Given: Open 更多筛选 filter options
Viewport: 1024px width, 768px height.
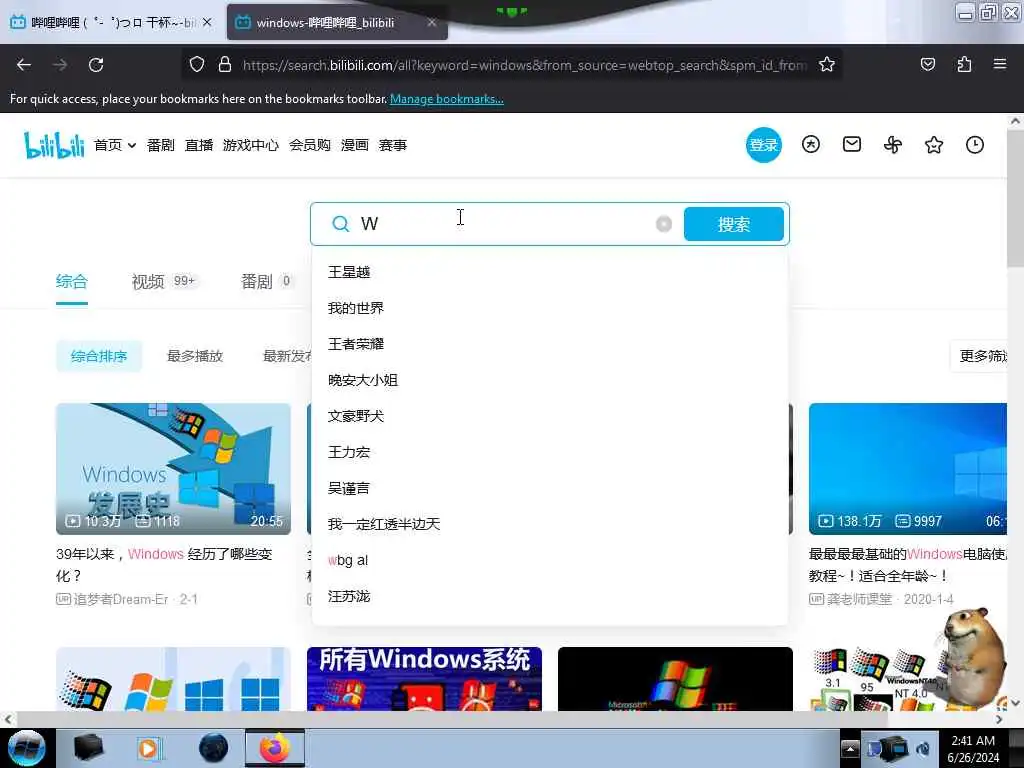Looking at the screenshot, I should pyautogui.click(x=980, y=356).
